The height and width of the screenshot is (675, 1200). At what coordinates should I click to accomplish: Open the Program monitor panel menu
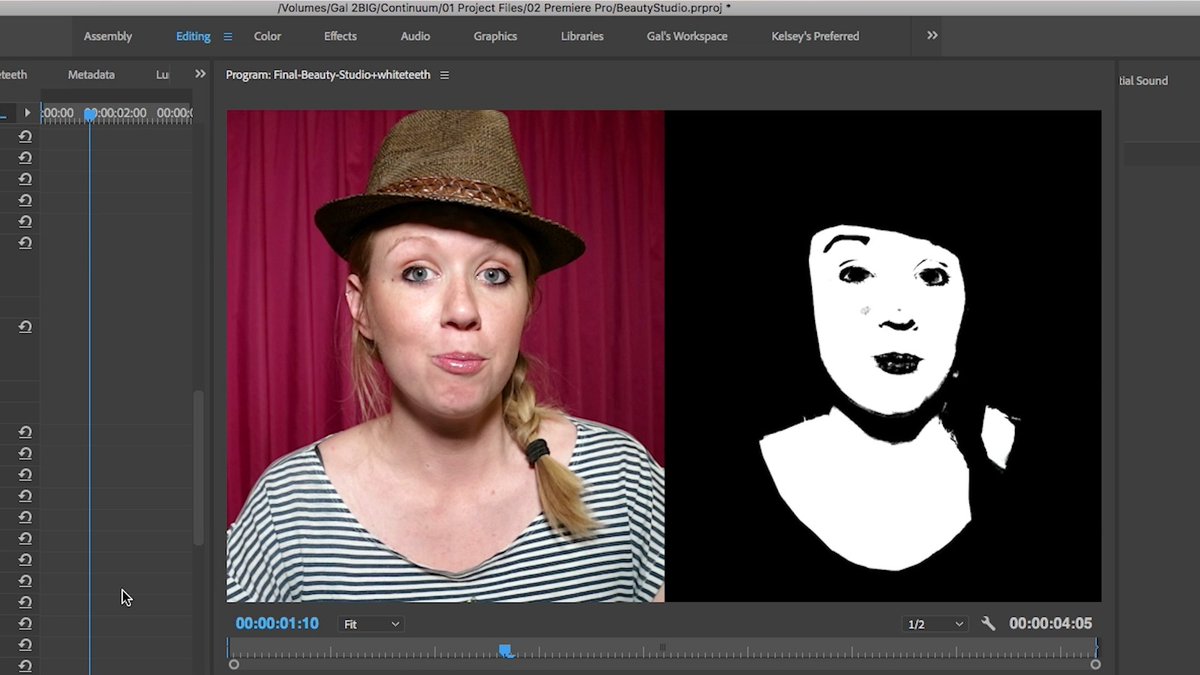click(x=445, y=75)
